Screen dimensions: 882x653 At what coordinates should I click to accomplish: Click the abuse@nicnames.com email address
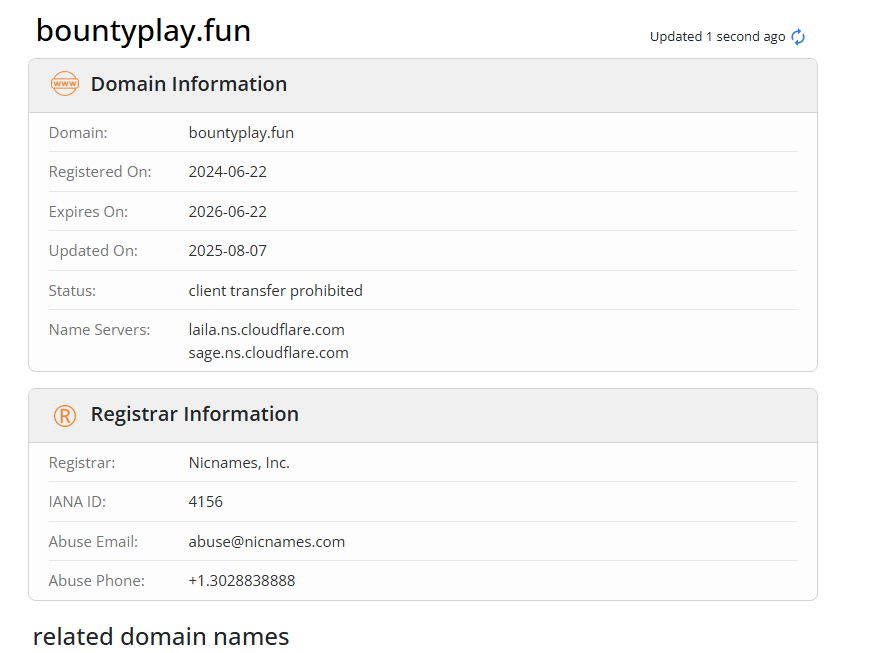(x=266, y=542)
